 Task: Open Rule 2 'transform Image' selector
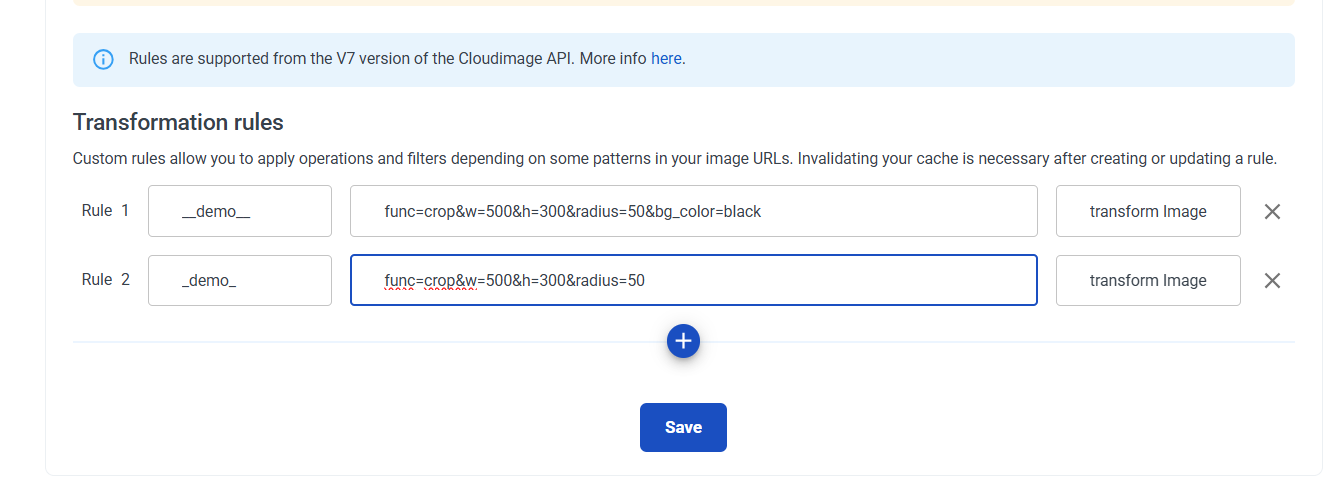tap(1147, 280)
